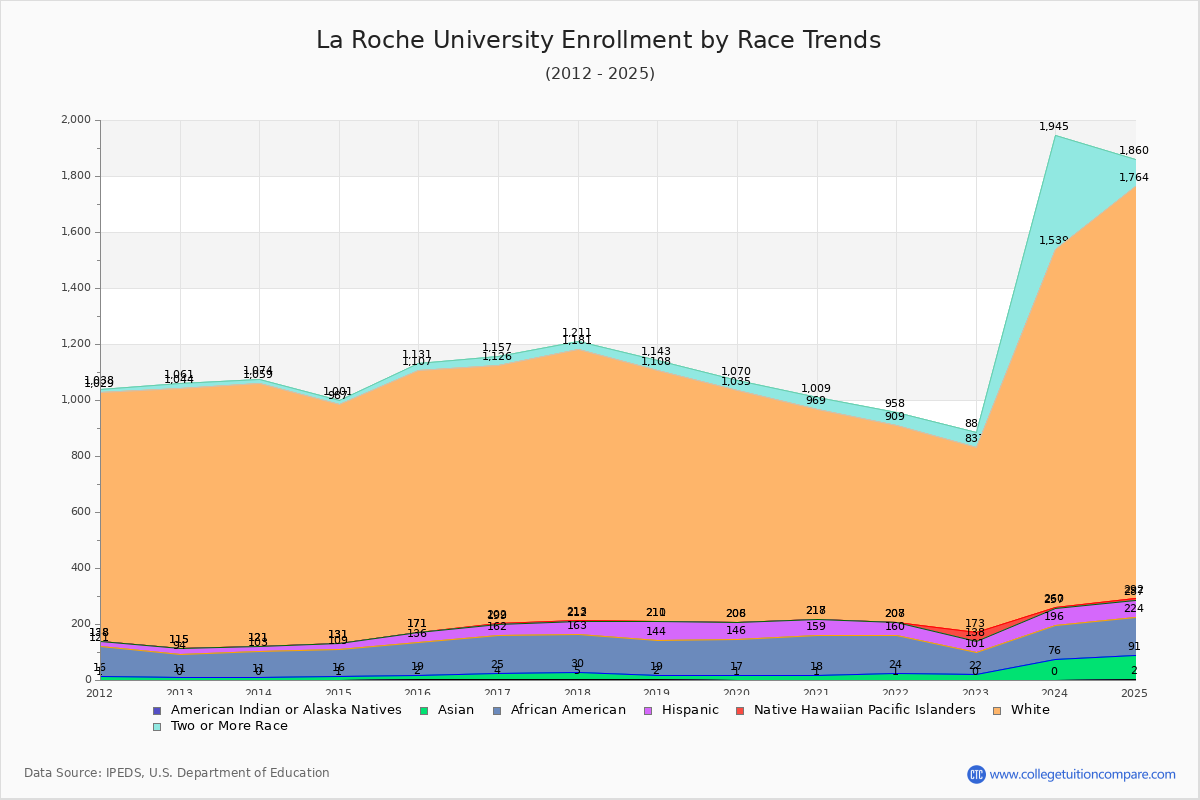The image size is (1200, 800).
Task: Click the 1,800 y-axis label
Action: point(76,176)
